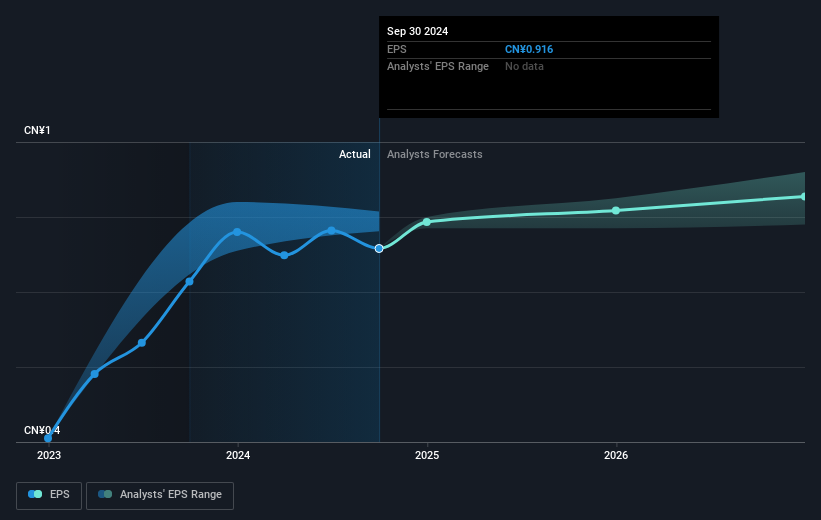Click the CN¥1 y-axis label
The width and height of the screenshot is (821, 520).
point(37,130)
